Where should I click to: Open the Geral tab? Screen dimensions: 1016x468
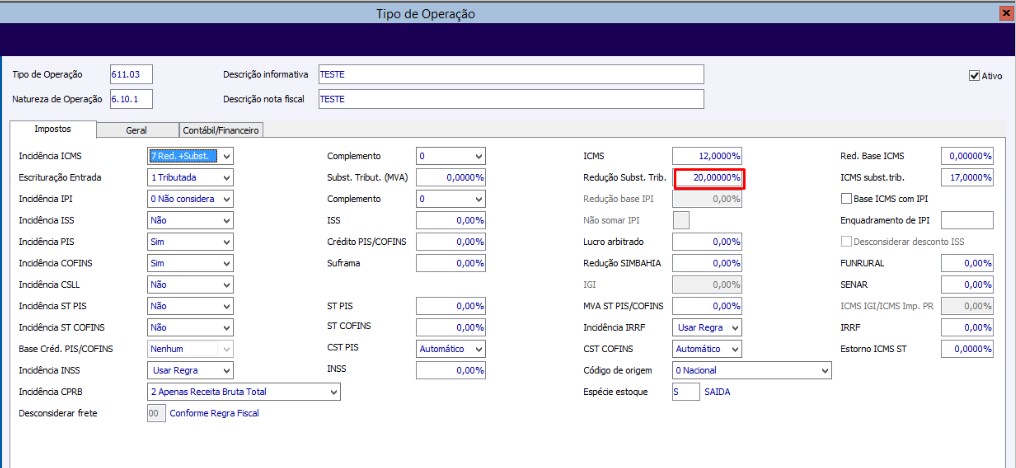[x=136, y=130]
